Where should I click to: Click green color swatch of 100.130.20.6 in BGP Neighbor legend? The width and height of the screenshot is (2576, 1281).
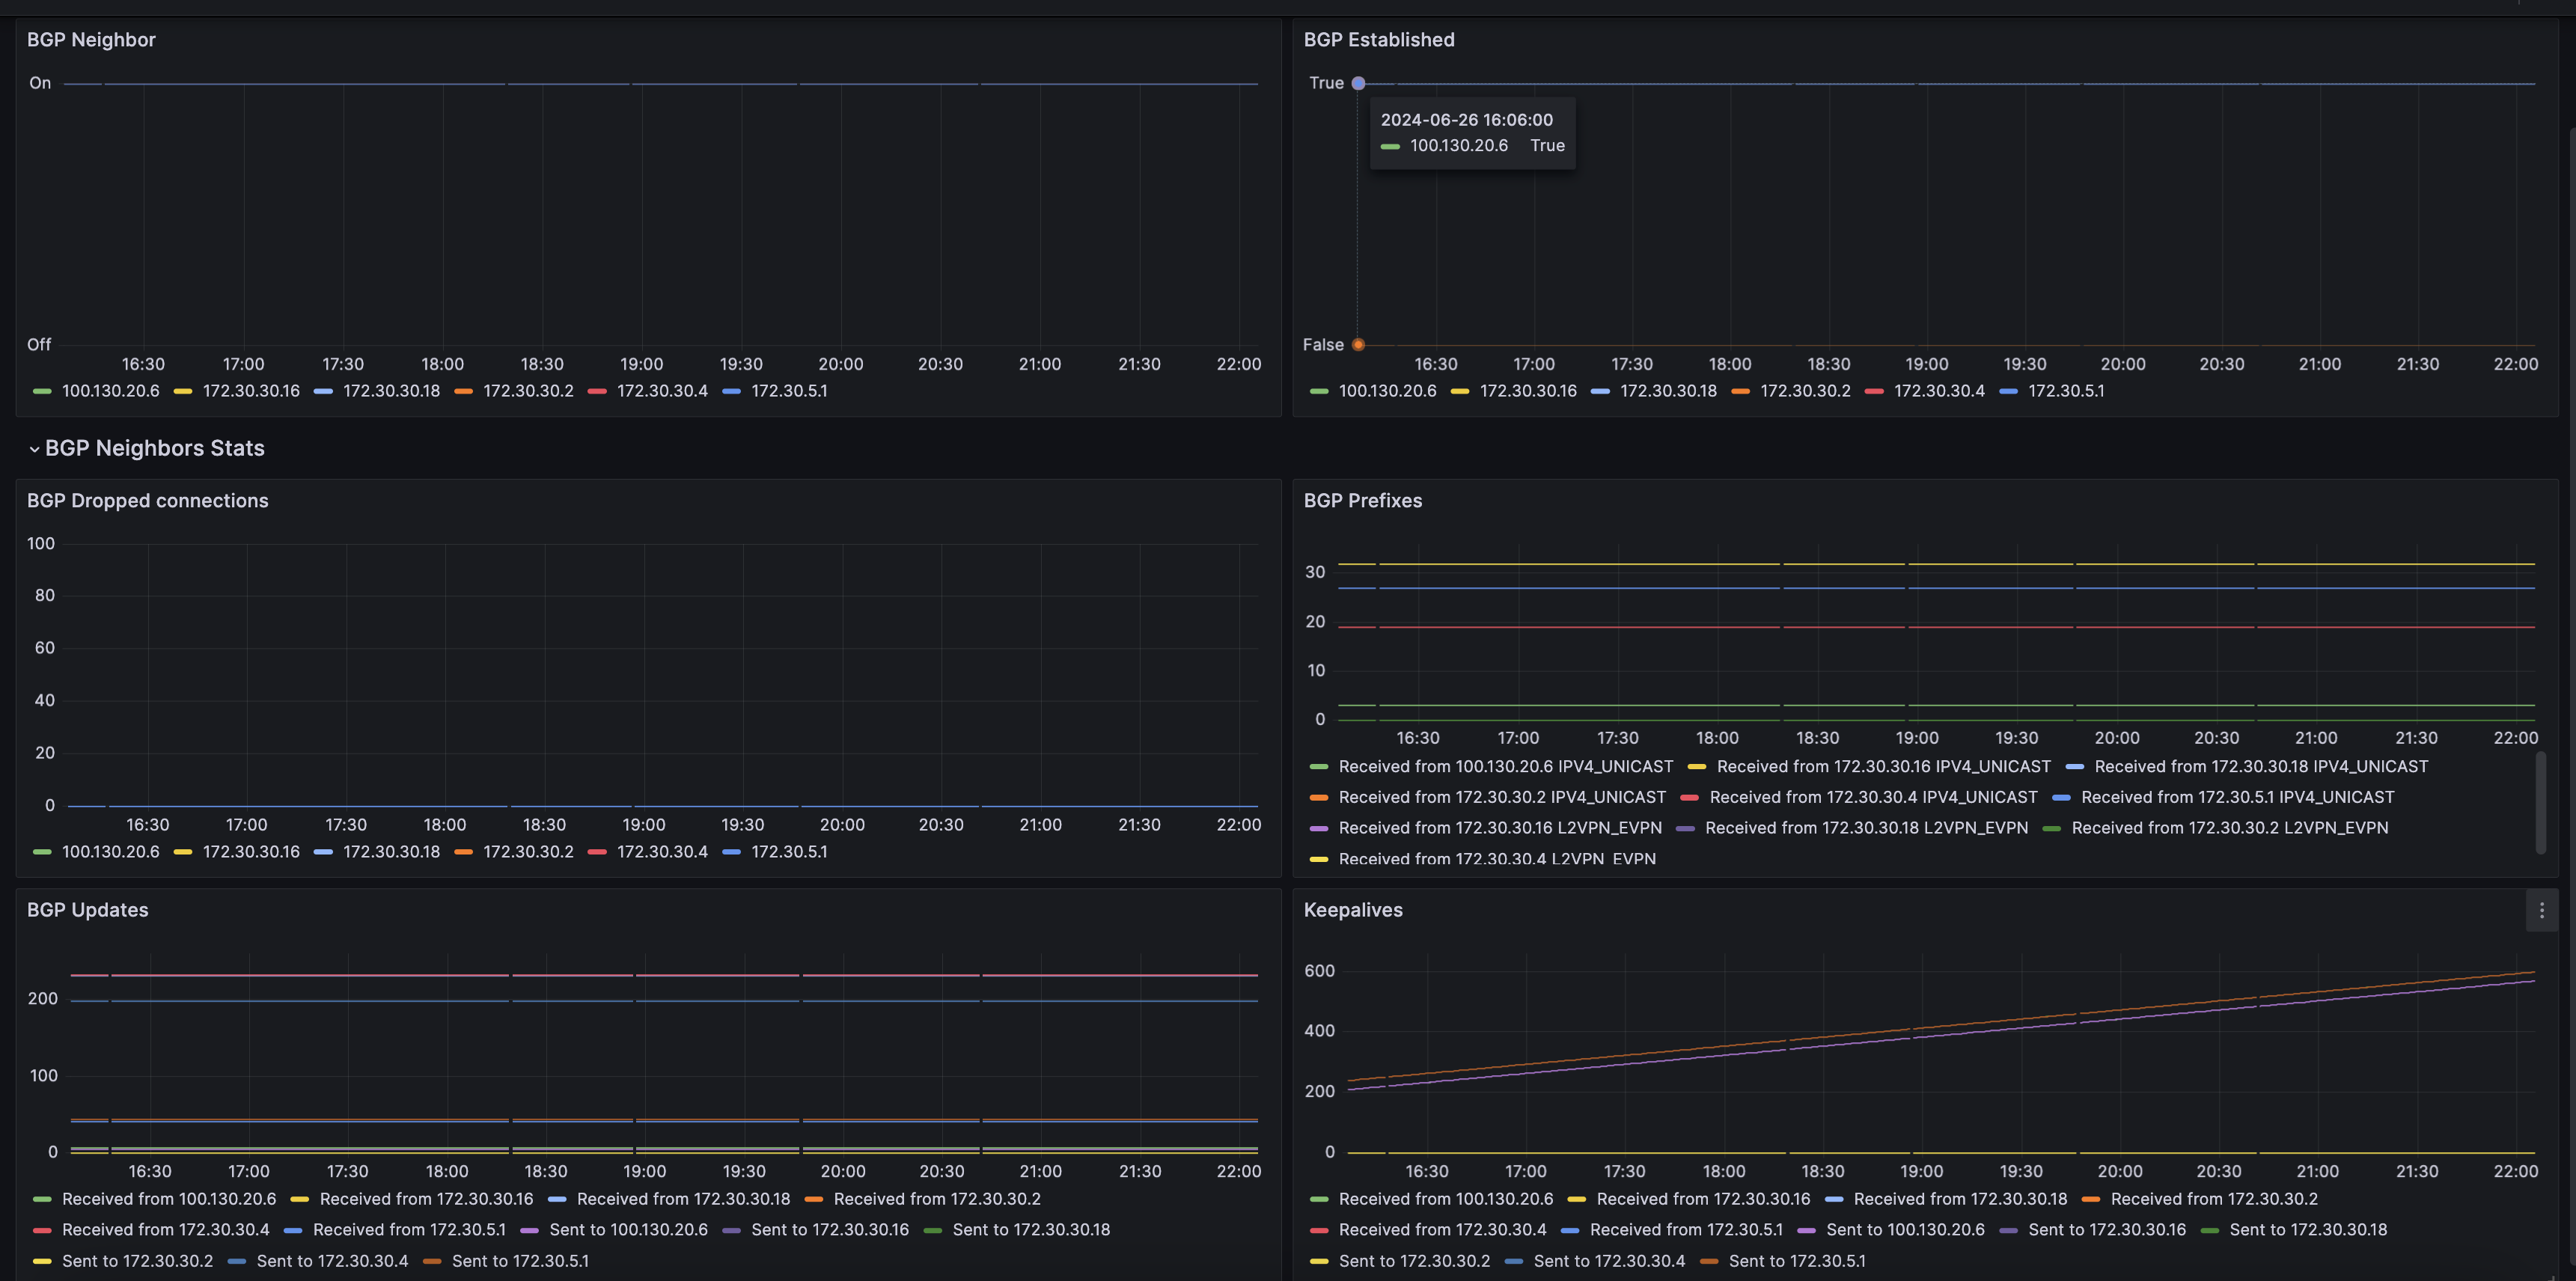coord(42,391)
